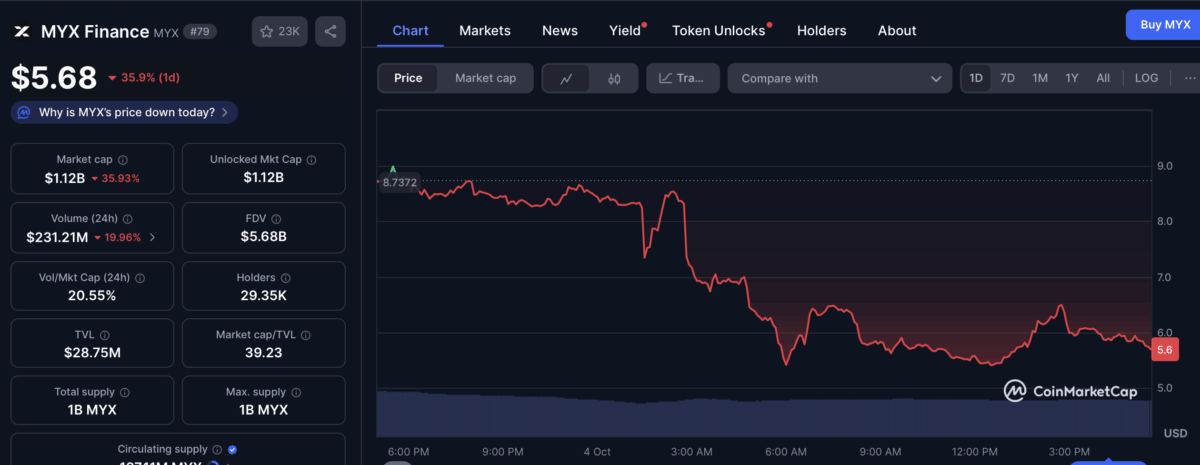Open the TradingView chart button
Screen dimensions: 1200x465
(683, 78)
